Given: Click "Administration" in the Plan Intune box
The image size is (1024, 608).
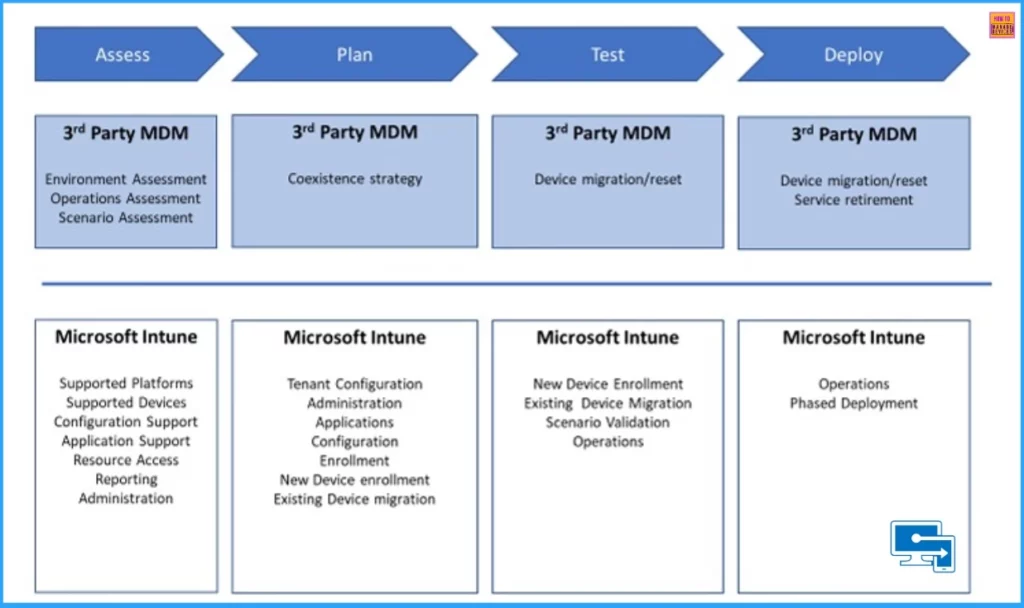Looking at the screenshot, I should click(x=355, y=403).
